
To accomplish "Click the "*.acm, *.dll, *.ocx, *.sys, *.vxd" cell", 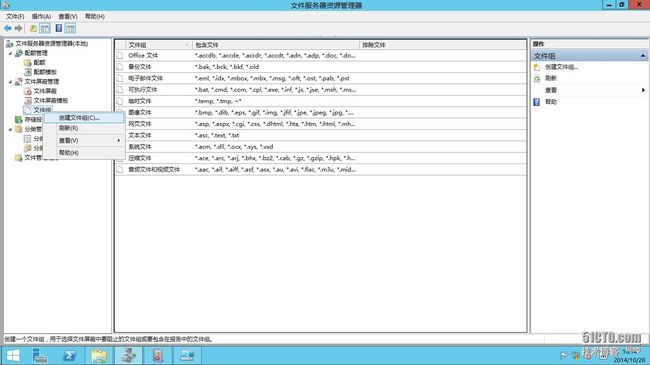I will 234,147.
